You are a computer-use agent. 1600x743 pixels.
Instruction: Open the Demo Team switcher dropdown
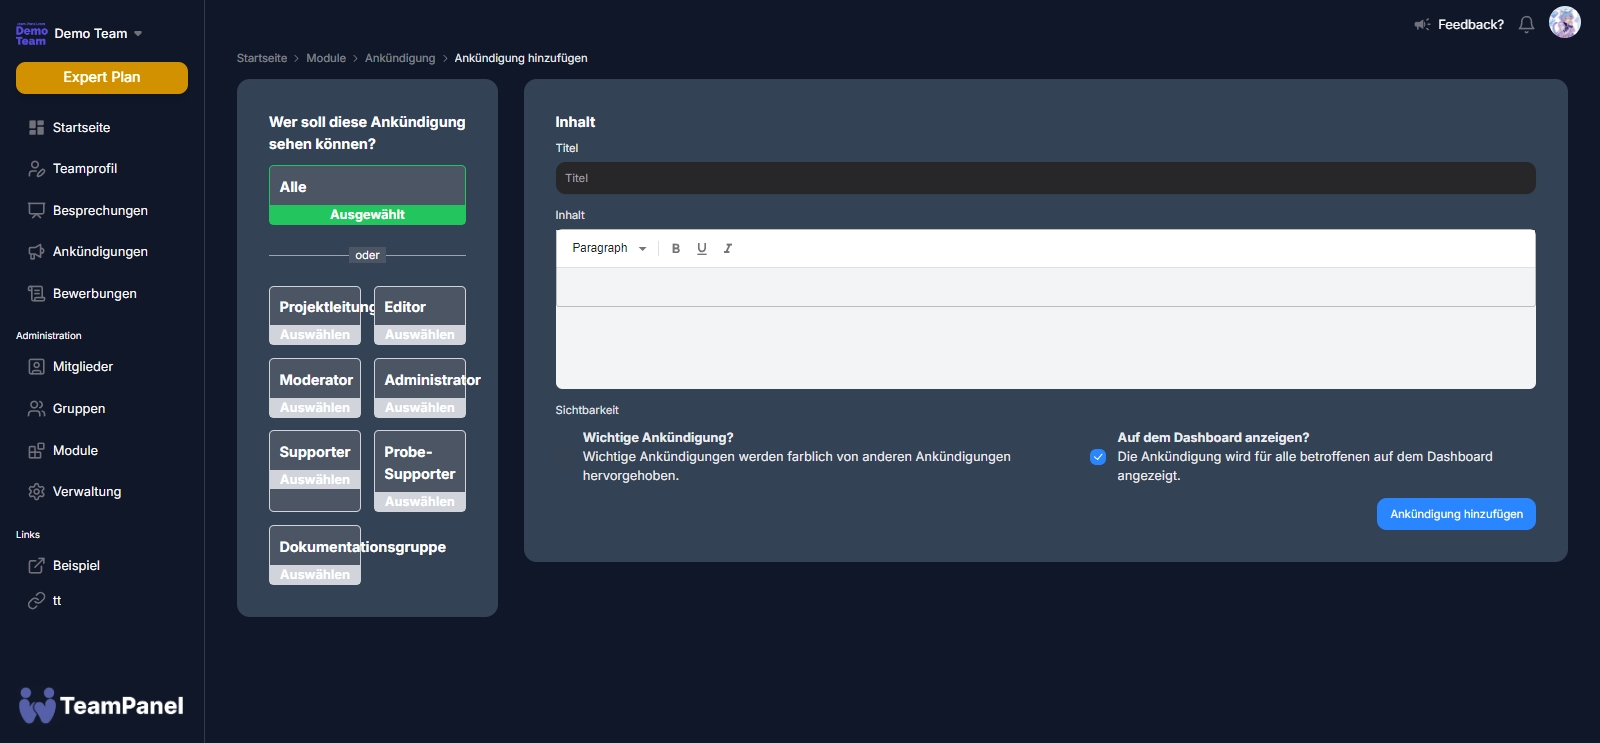pyautogui.click(x=97, y=34)
